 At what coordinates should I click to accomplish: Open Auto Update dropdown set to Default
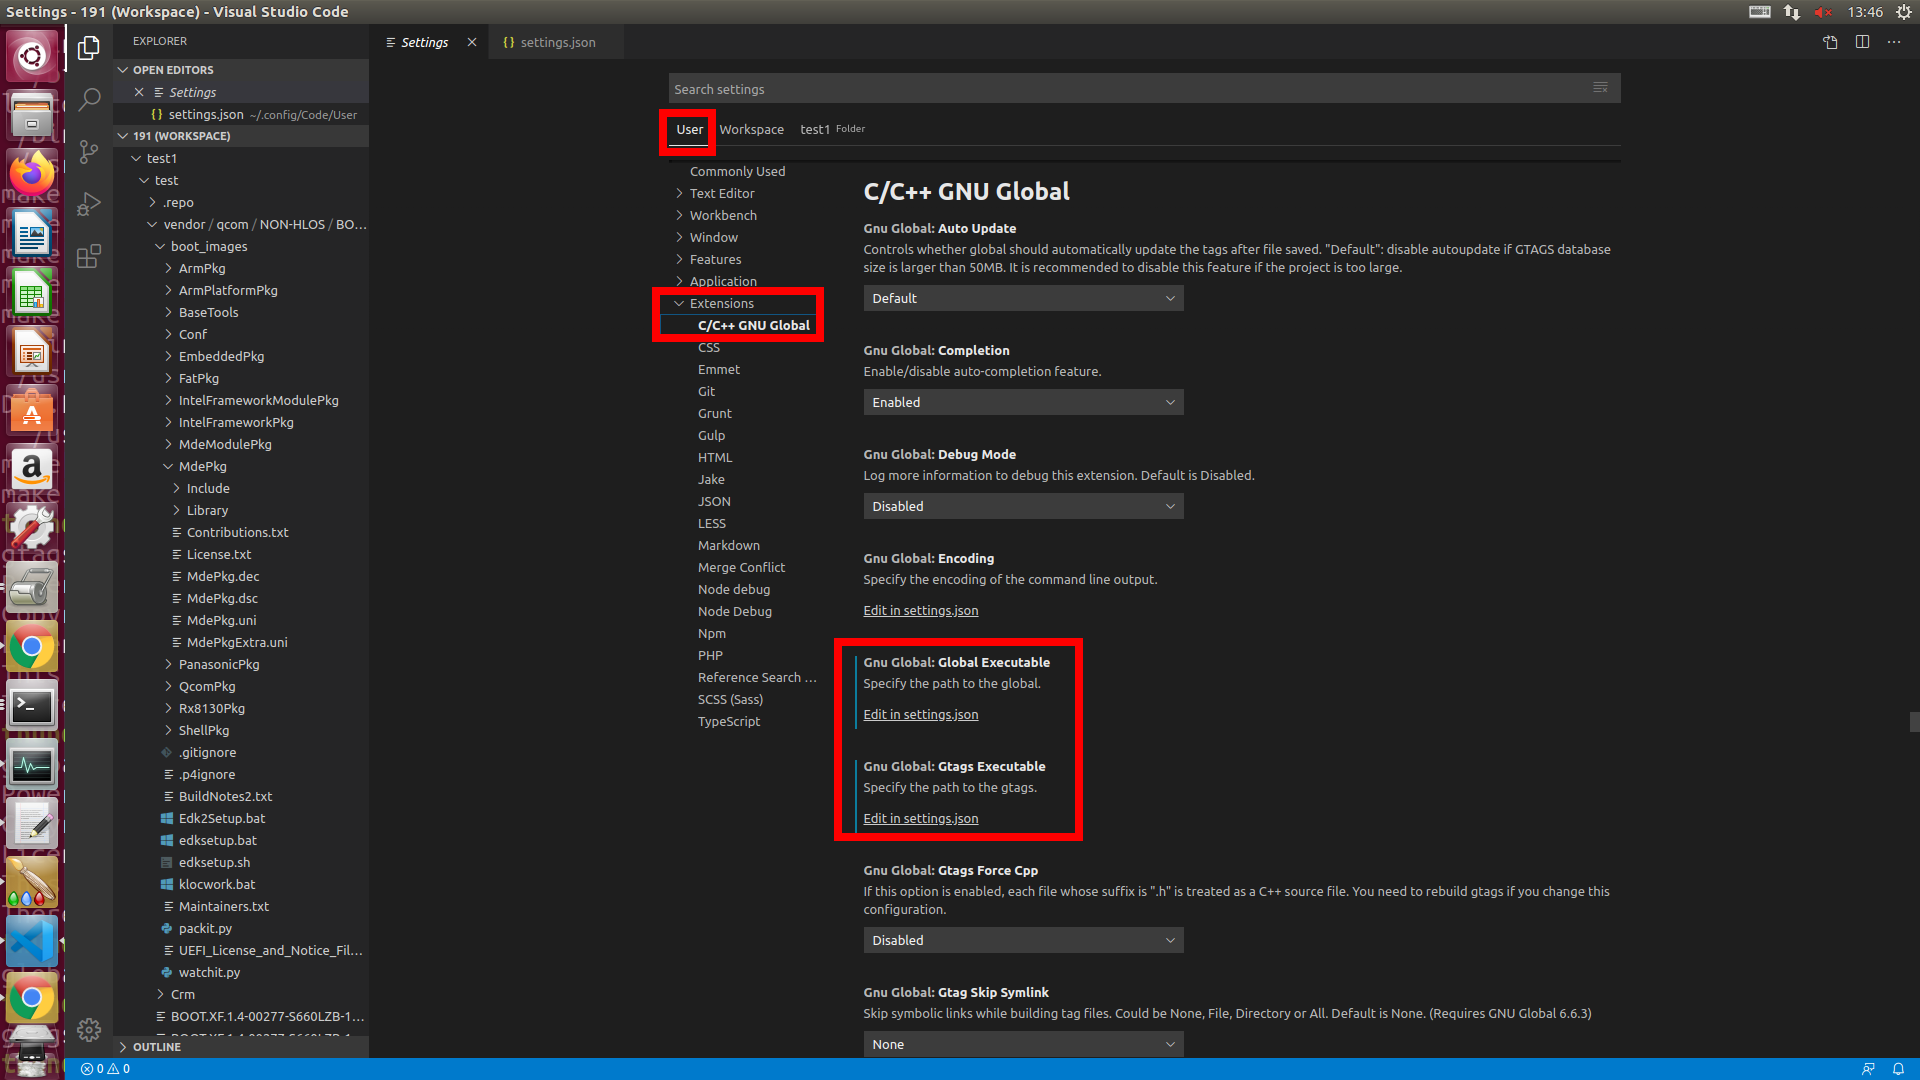1023,298
